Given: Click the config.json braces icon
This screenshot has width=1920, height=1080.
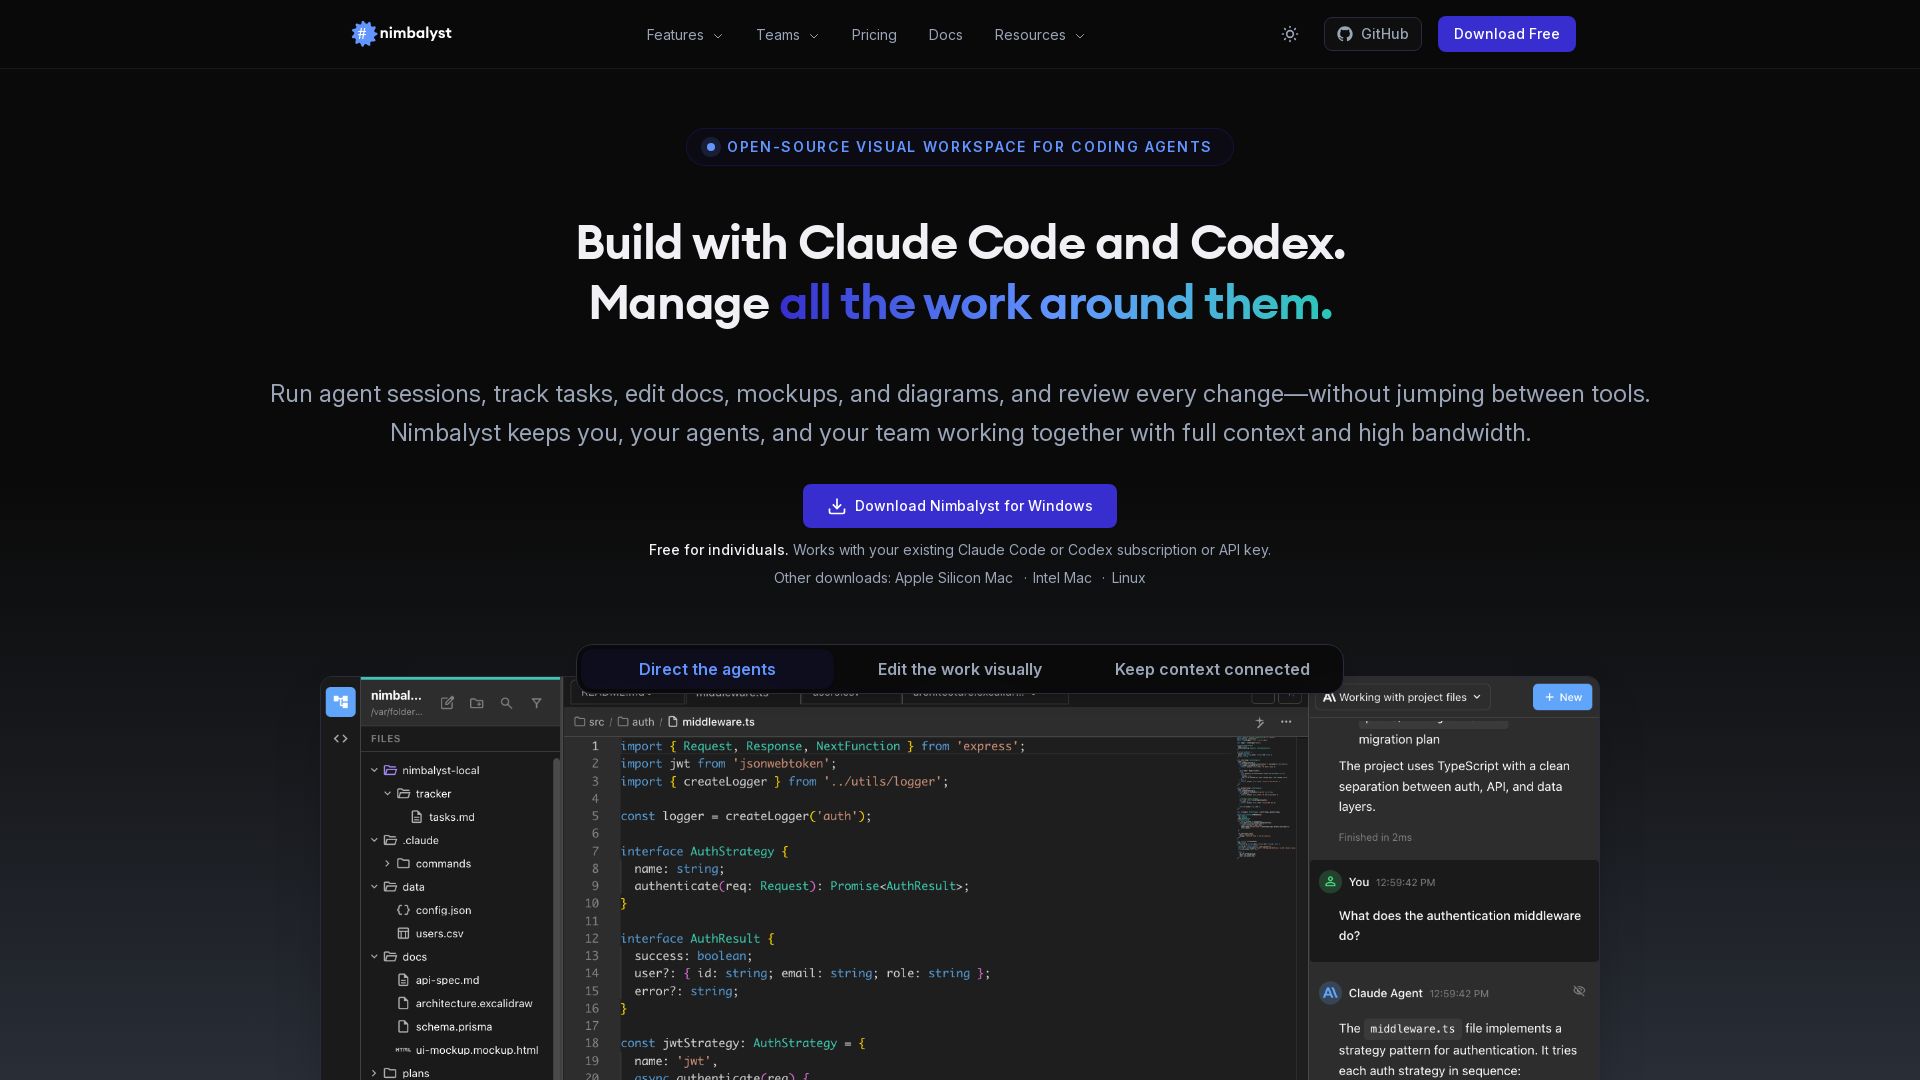Looking at the screenshot, I should 403,910.
